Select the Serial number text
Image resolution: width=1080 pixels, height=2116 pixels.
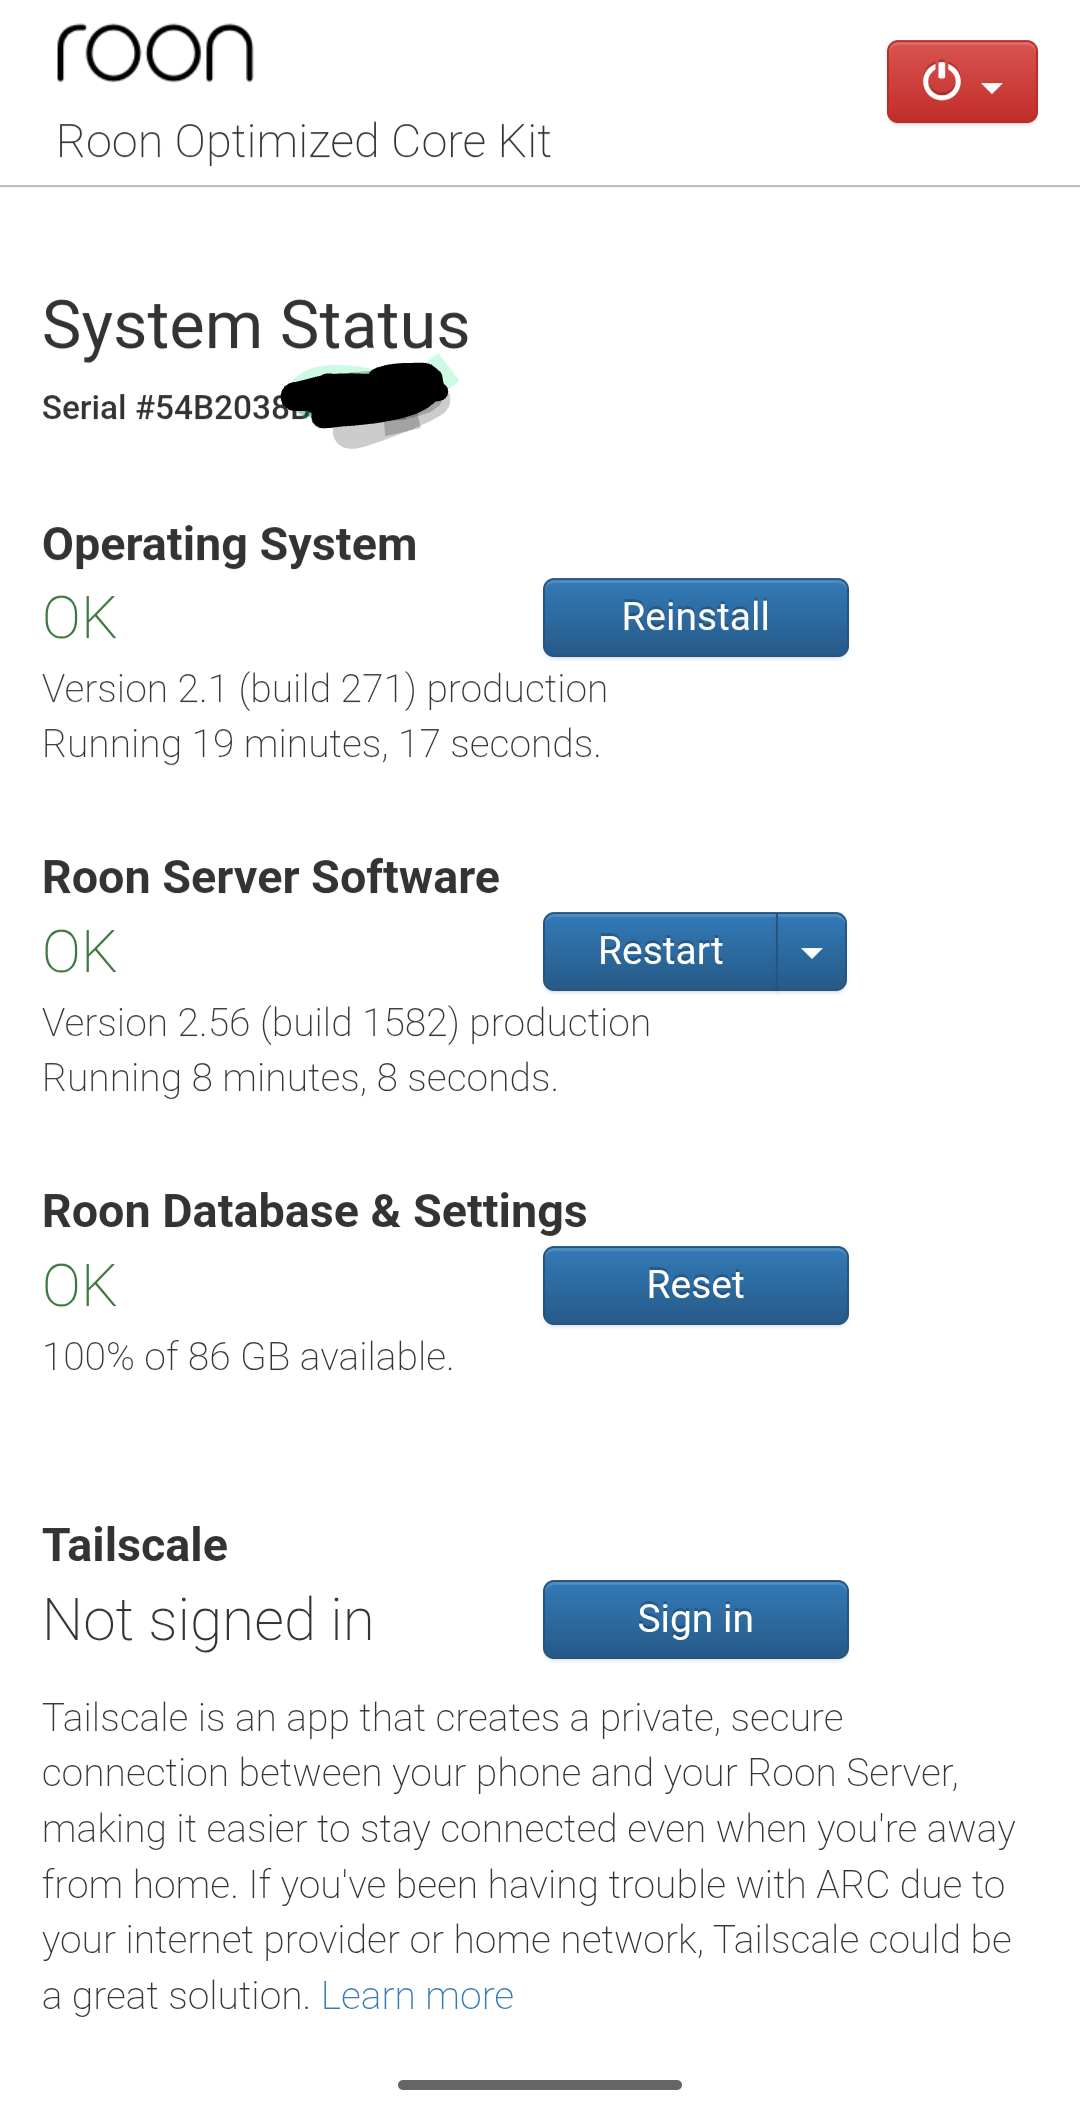(x=170, y=408)
